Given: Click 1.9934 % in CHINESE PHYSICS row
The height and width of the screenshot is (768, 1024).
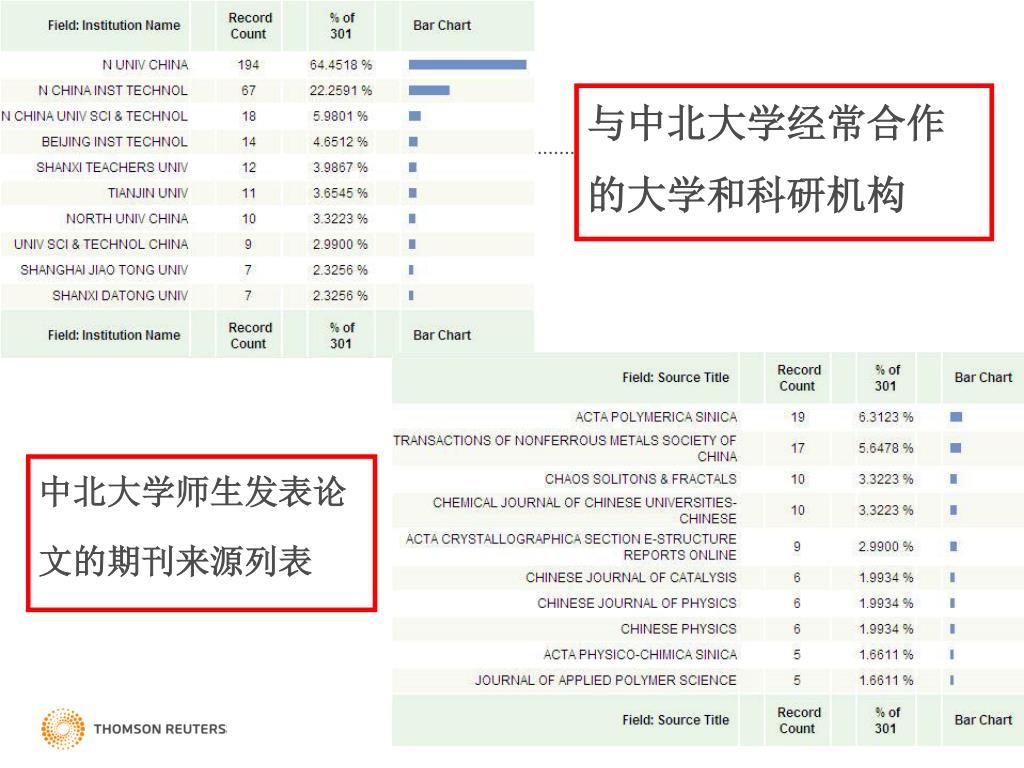Looking at the screenshot, I should 886,629.
